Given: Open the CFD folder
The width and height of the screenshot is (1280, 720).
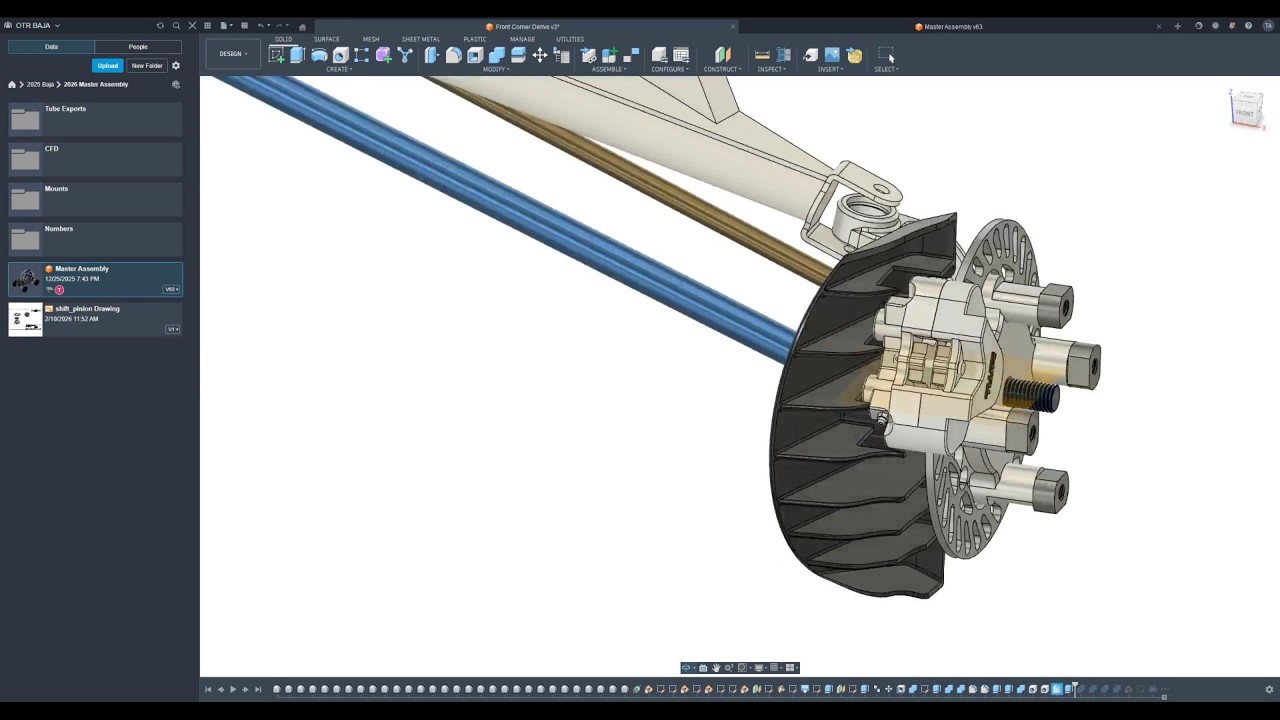Looking at the screenshot, I should tap(95, 159).
